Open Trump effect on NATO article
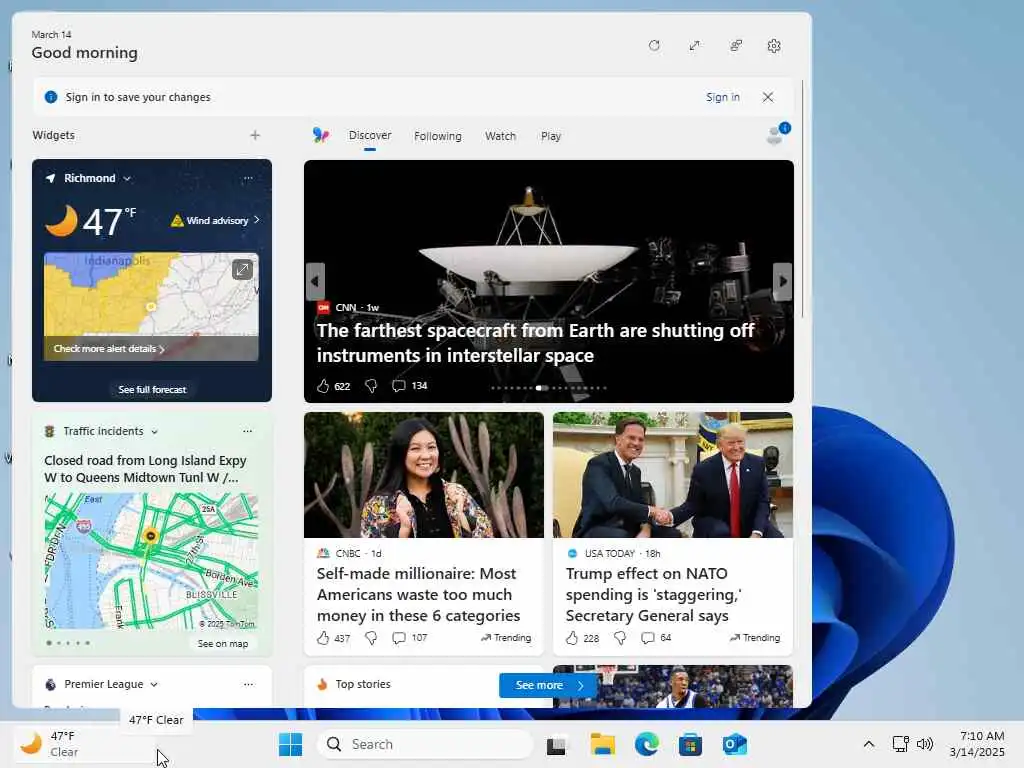This screenshot has height=768, width=1024. [654, 594]
